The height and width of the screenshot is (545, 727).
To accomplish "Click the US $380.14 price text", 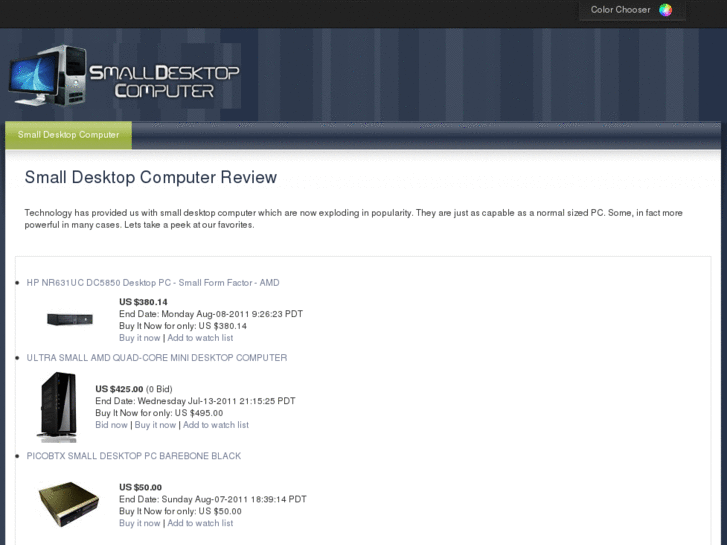I will coord(143,302).
